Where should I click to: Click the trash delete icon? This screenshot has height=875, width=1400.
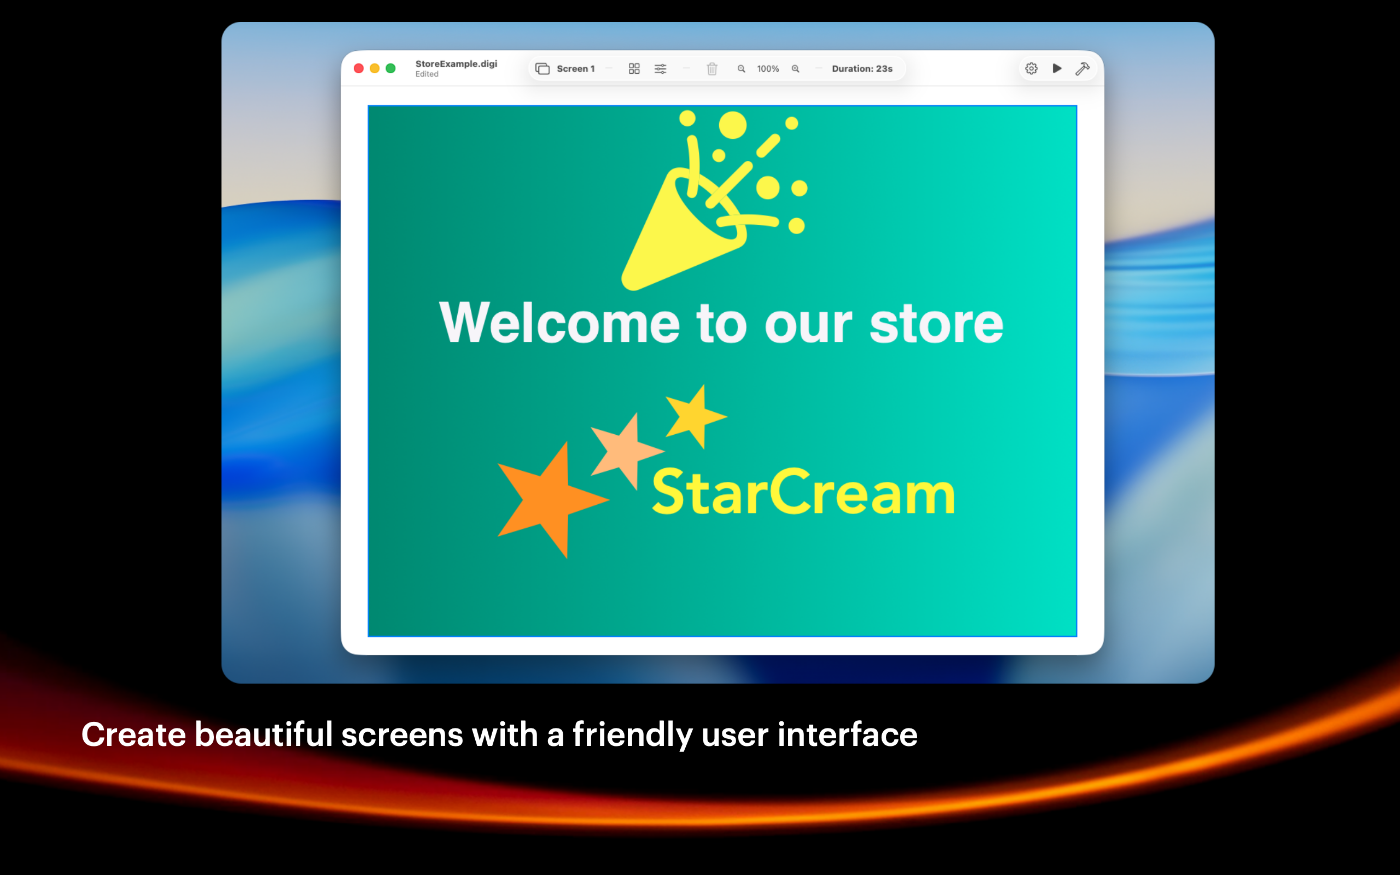coord(712,69)
